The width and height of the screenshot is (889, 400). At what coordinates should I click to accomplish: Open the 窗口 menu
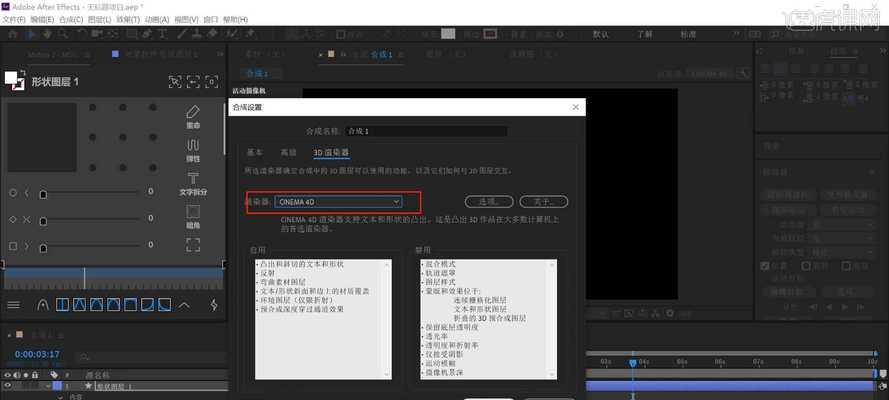point(210,20)
